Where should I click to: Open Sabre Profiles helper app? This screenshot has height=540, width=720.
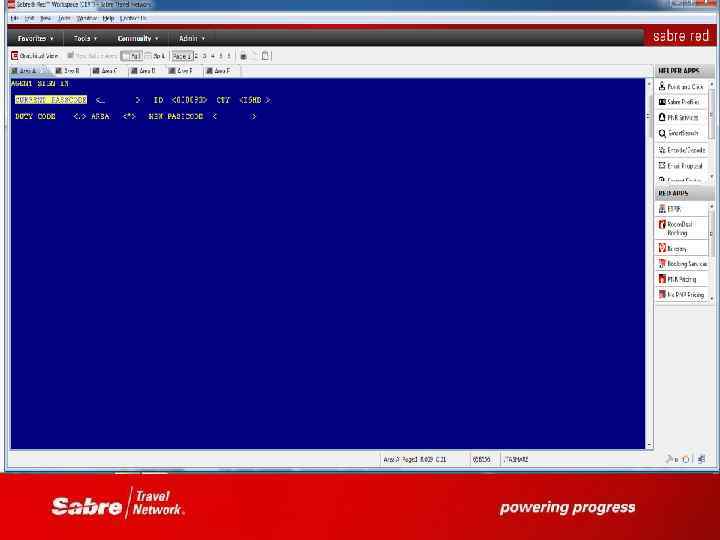[681, 102]
